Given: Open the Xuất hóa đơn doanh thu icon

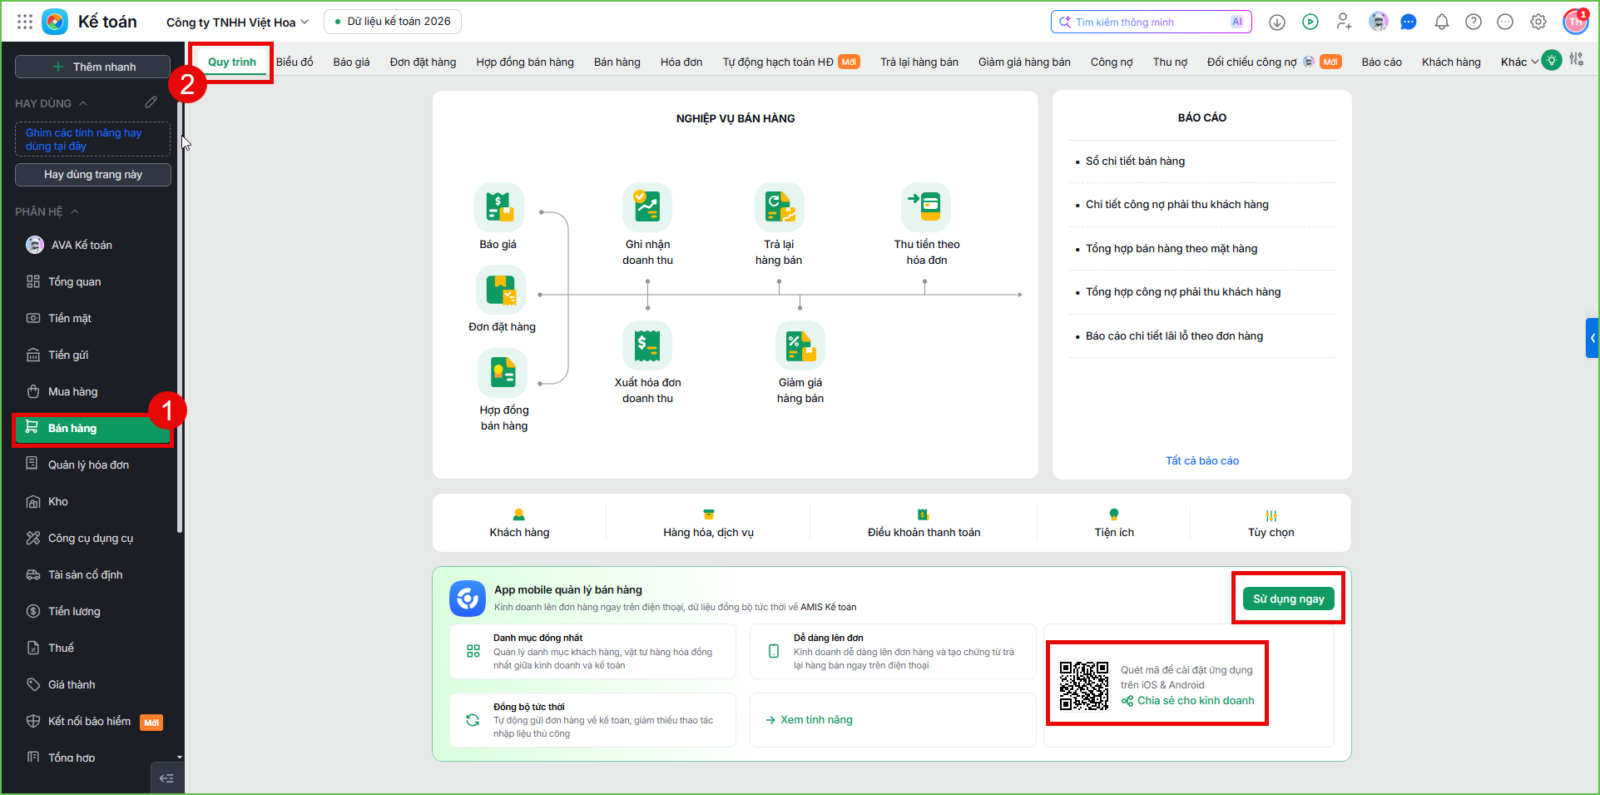Looking at the screenshot, I should point(647,345).
